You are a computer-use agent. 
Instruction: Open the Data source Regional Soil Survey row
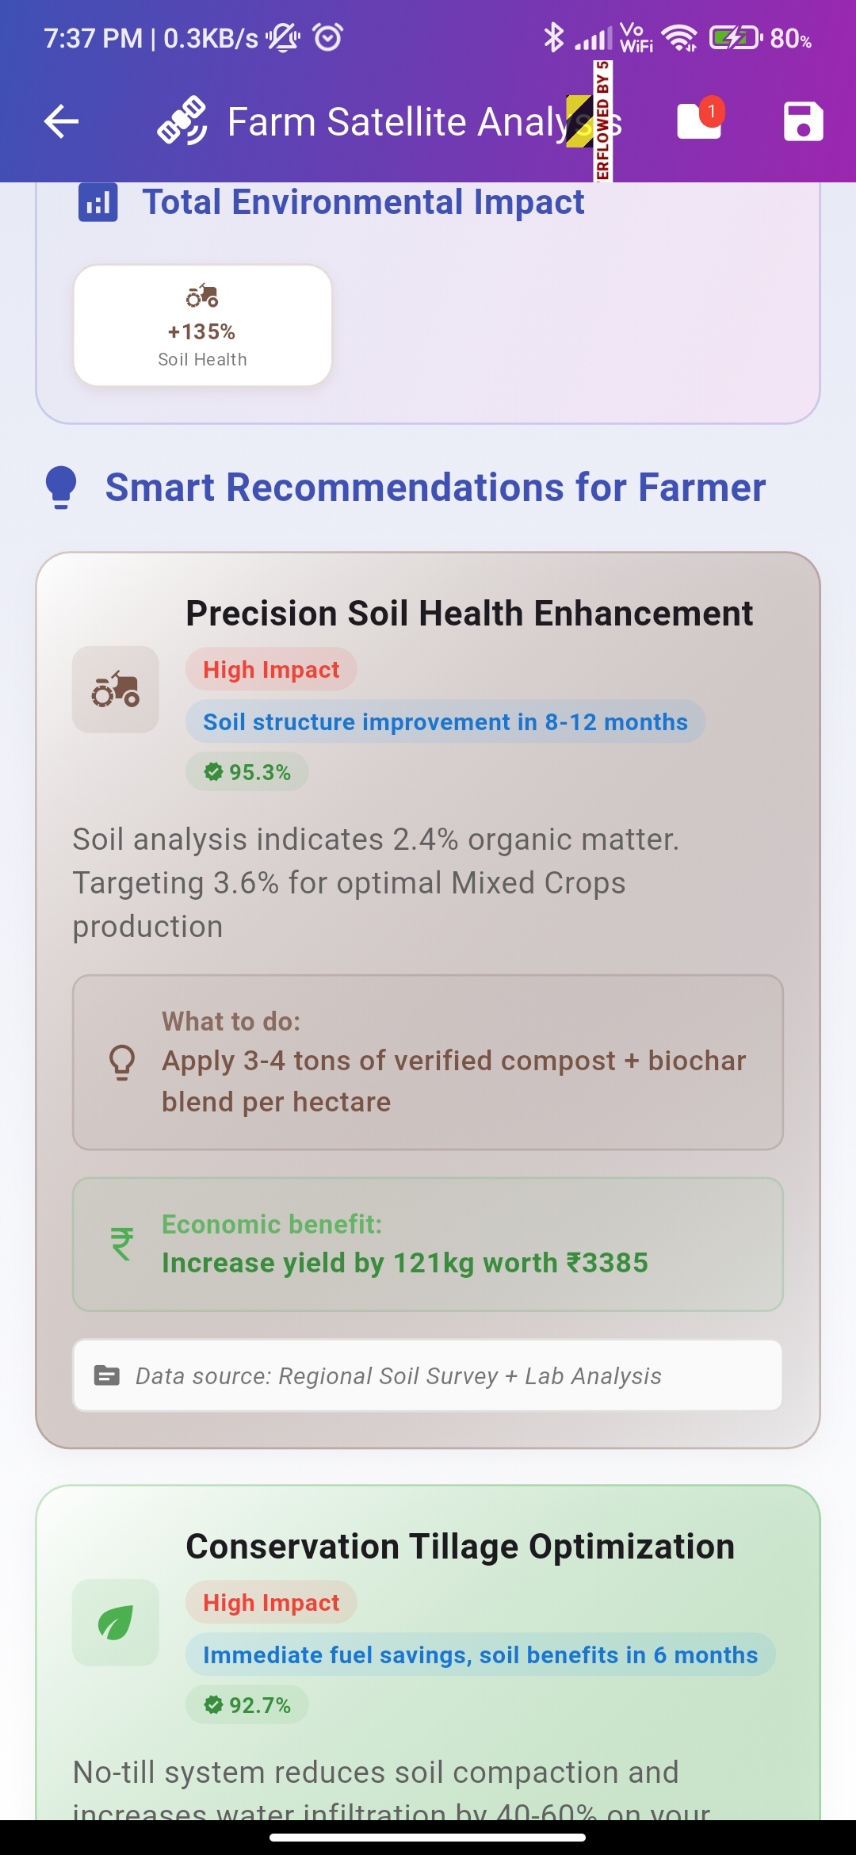click(x=427, y=1376)
